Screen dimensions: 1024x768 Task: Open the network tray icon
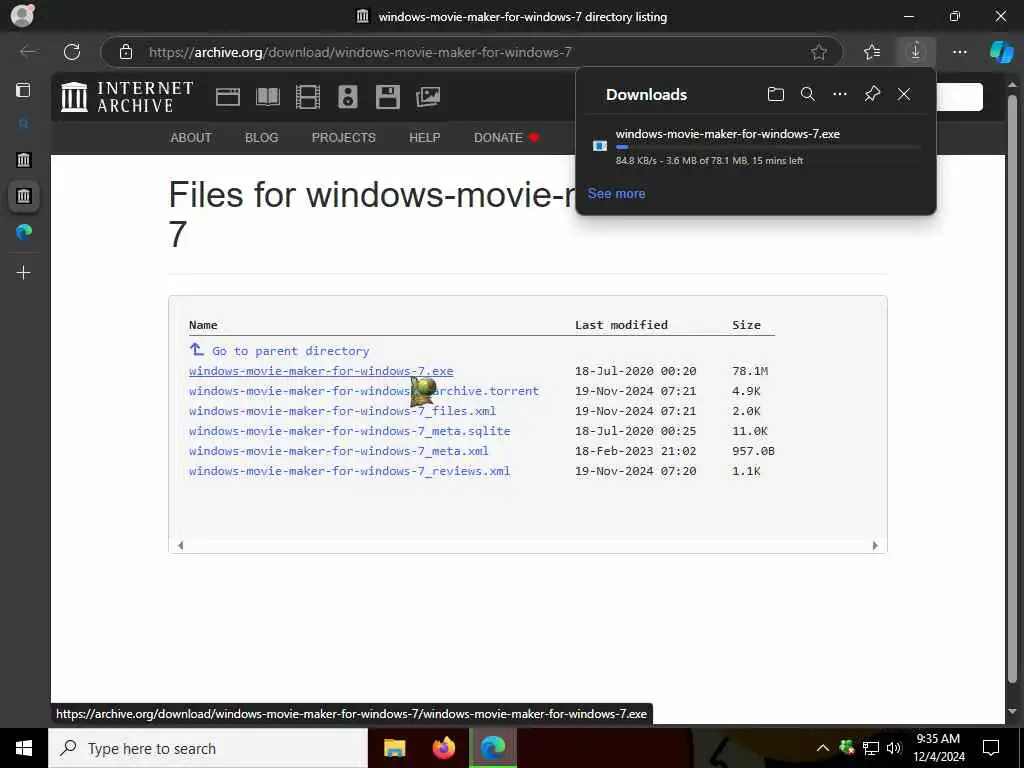[871, 748]
